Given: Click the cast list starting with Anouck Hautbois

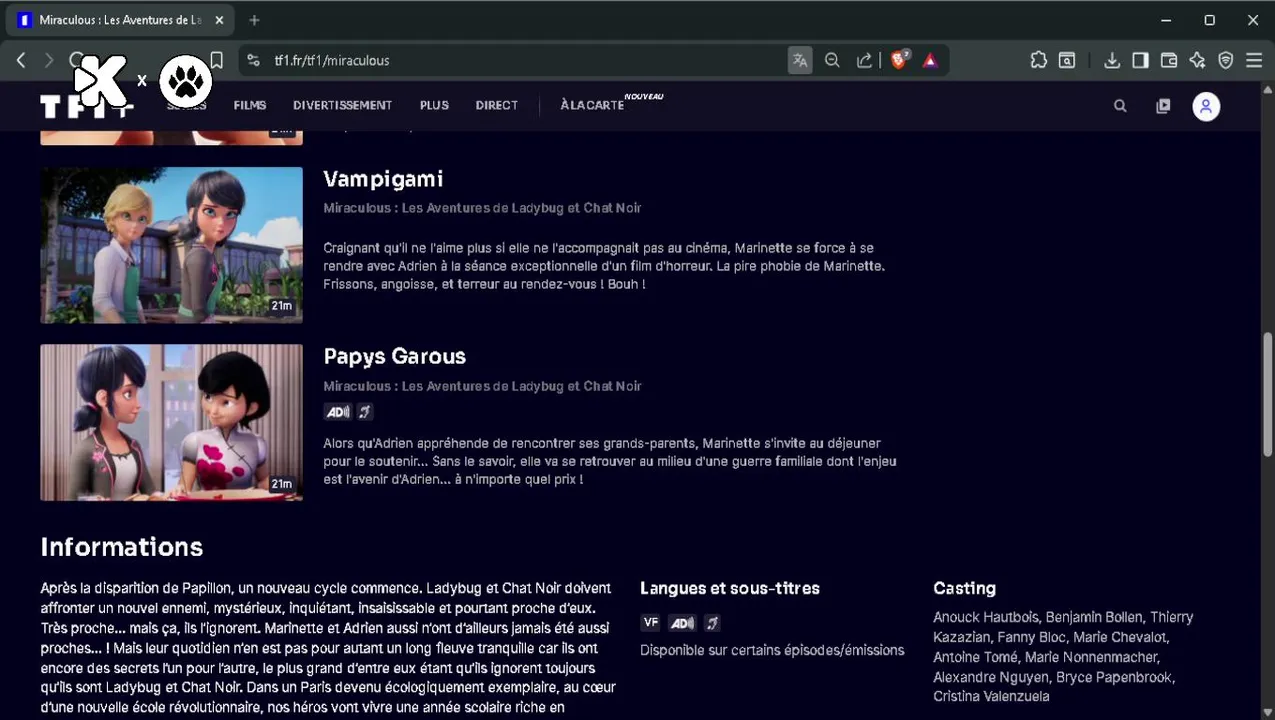Looking at the screenshot, I should click(1063, 657).
